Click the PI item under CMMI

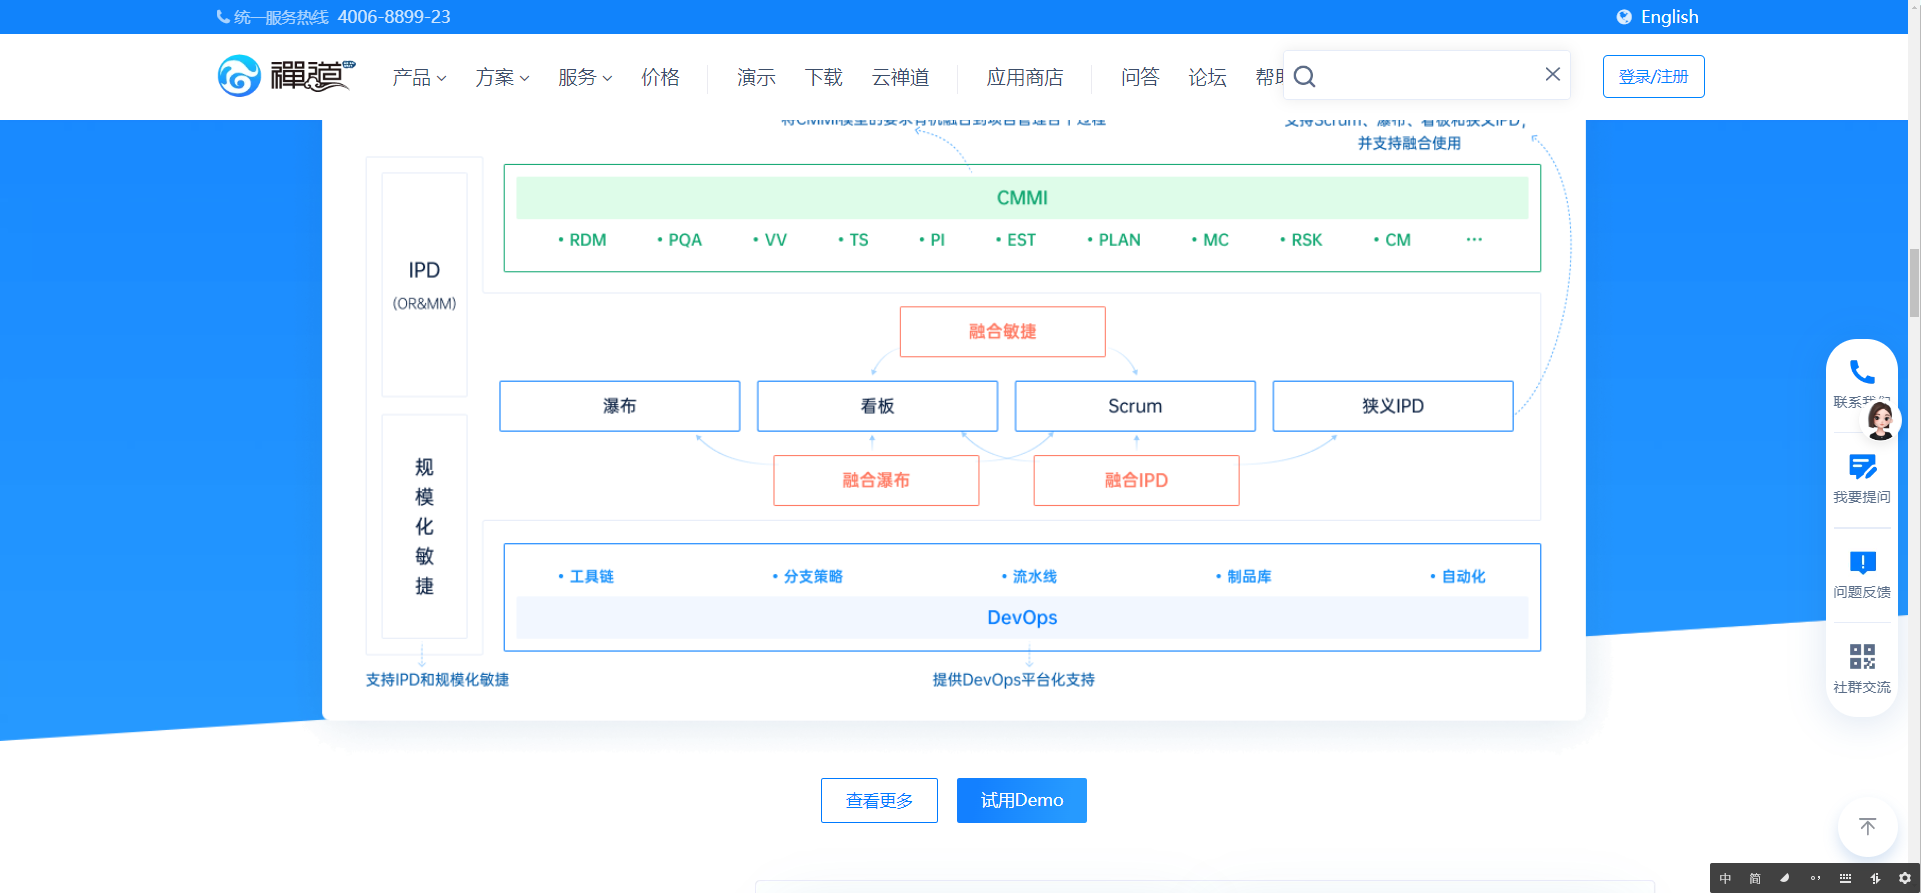click(x=932, y=240)
